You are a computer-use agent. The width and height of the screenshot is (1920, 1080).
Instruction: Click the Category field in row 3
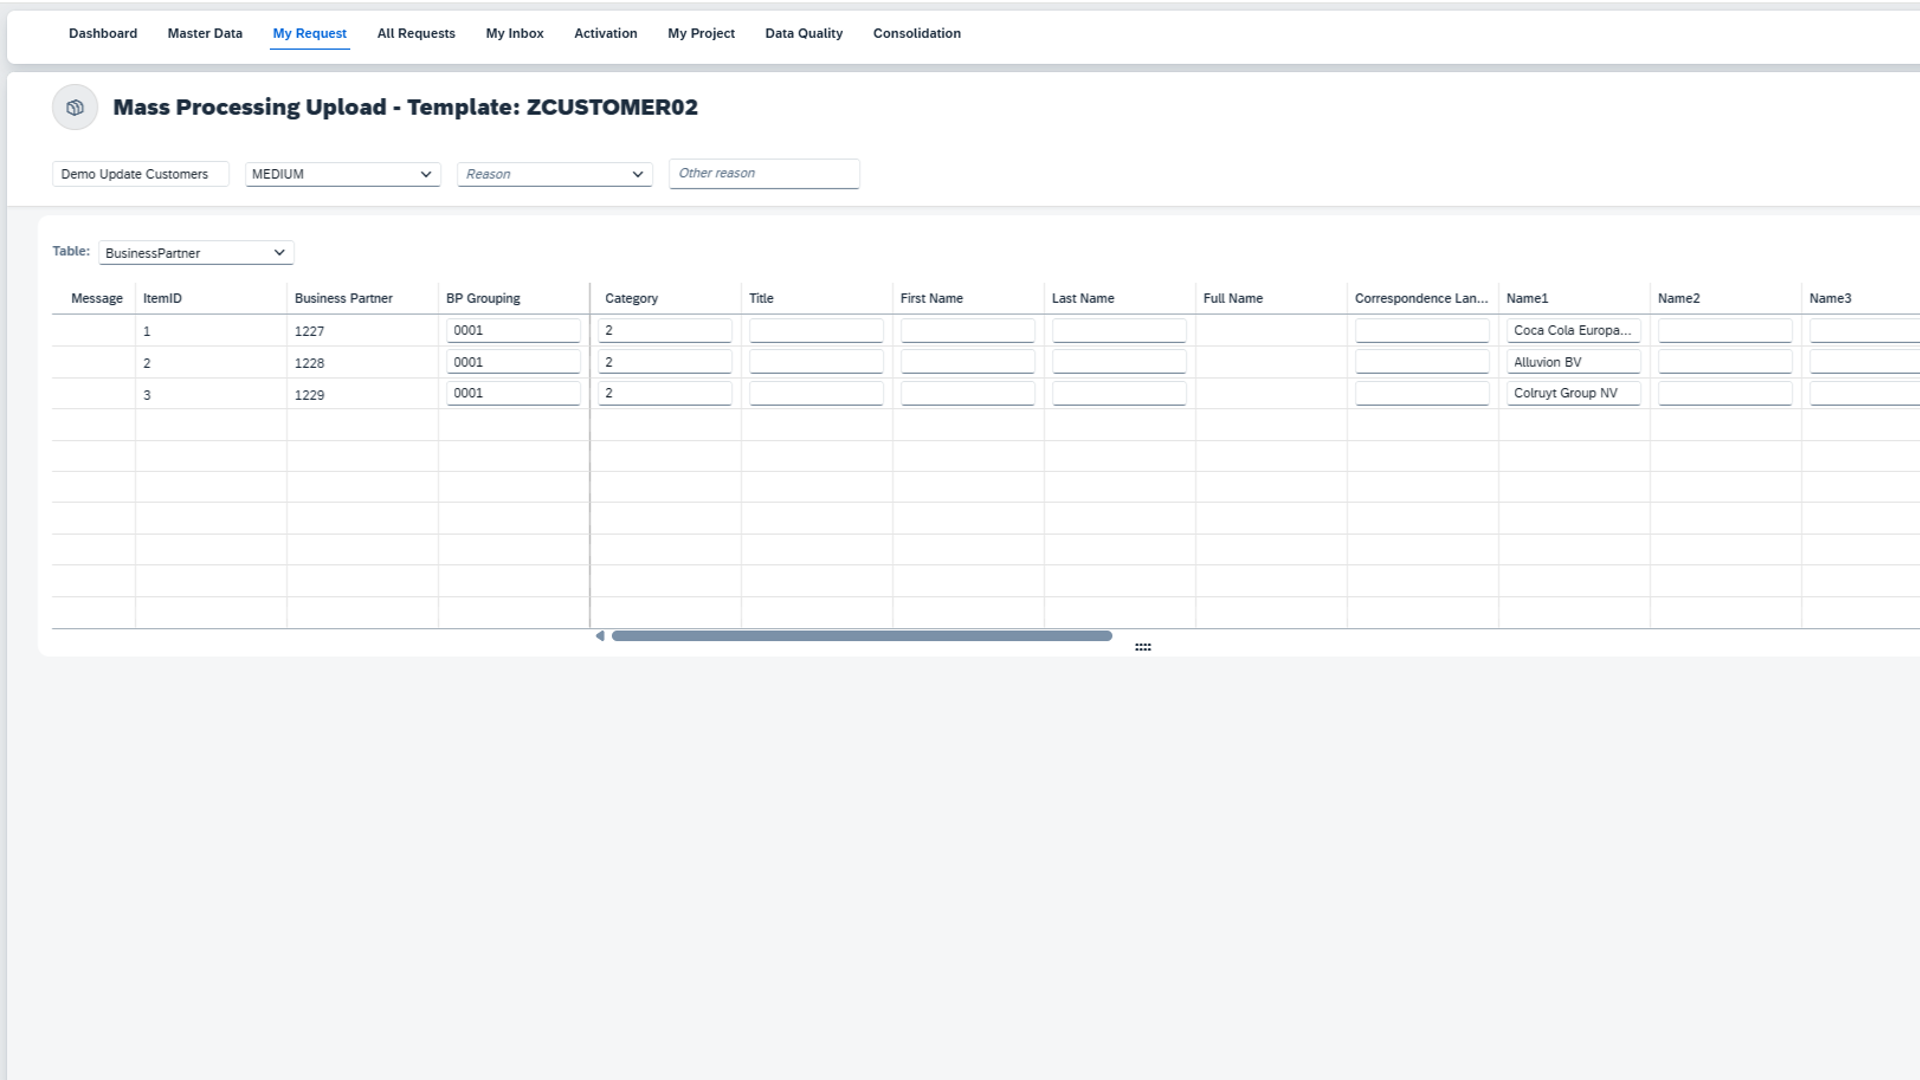[x=664, y=393]
